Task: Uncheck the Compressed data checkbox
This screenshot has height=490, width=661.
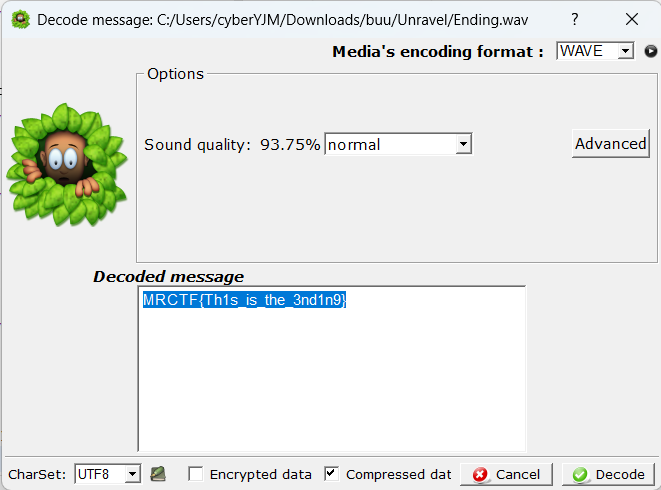Action: (331, 474)
